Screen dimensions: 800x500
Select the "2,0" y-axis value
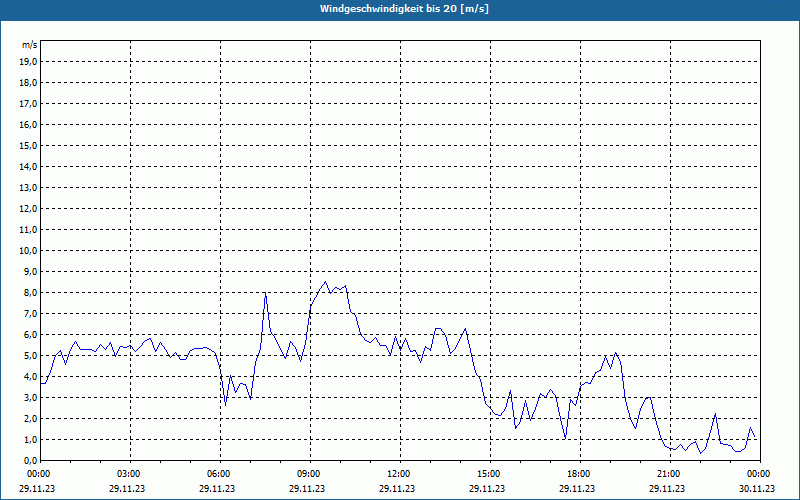point(31,418)
